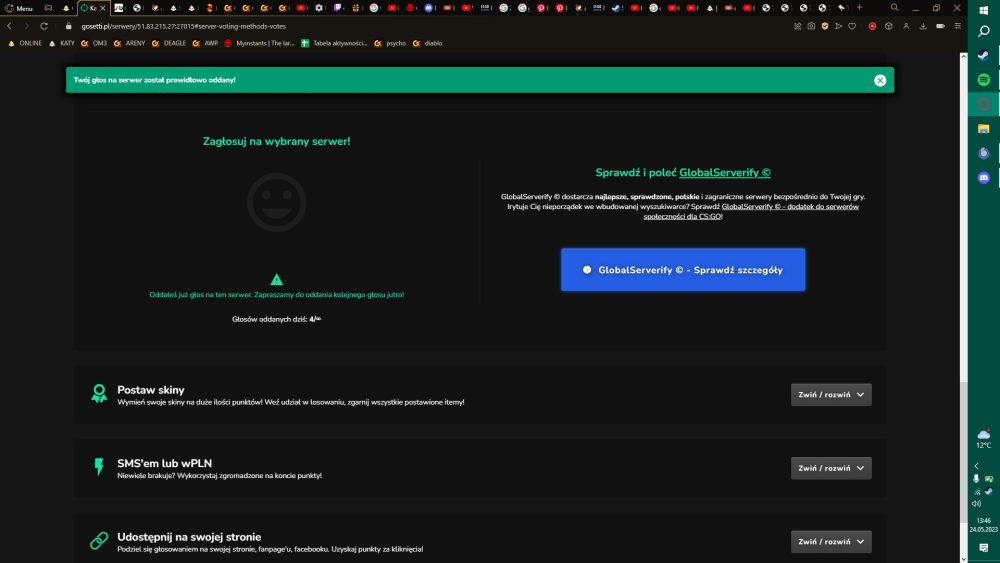
Task: Click the Opera browser taskbar icon
Action: (984, 104)
